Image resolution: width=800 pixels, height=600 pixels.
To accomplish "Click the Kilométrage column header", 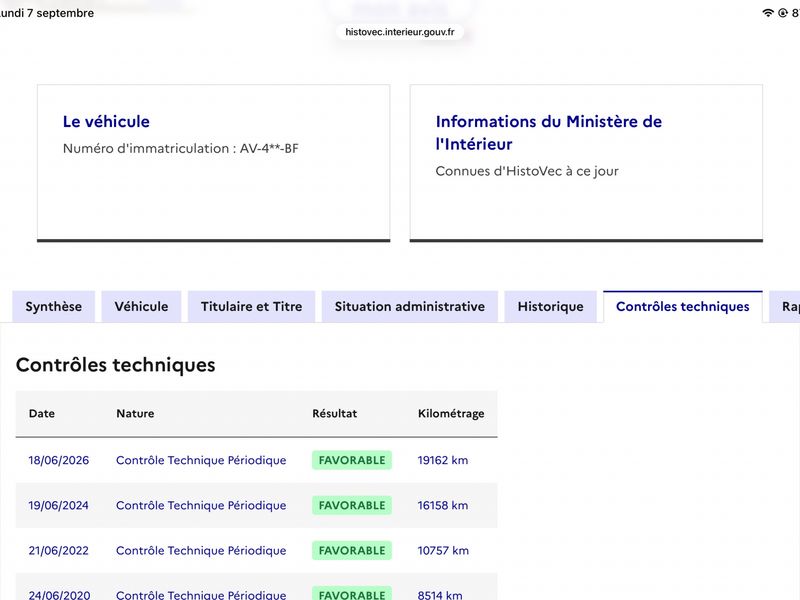I will 451,413.
